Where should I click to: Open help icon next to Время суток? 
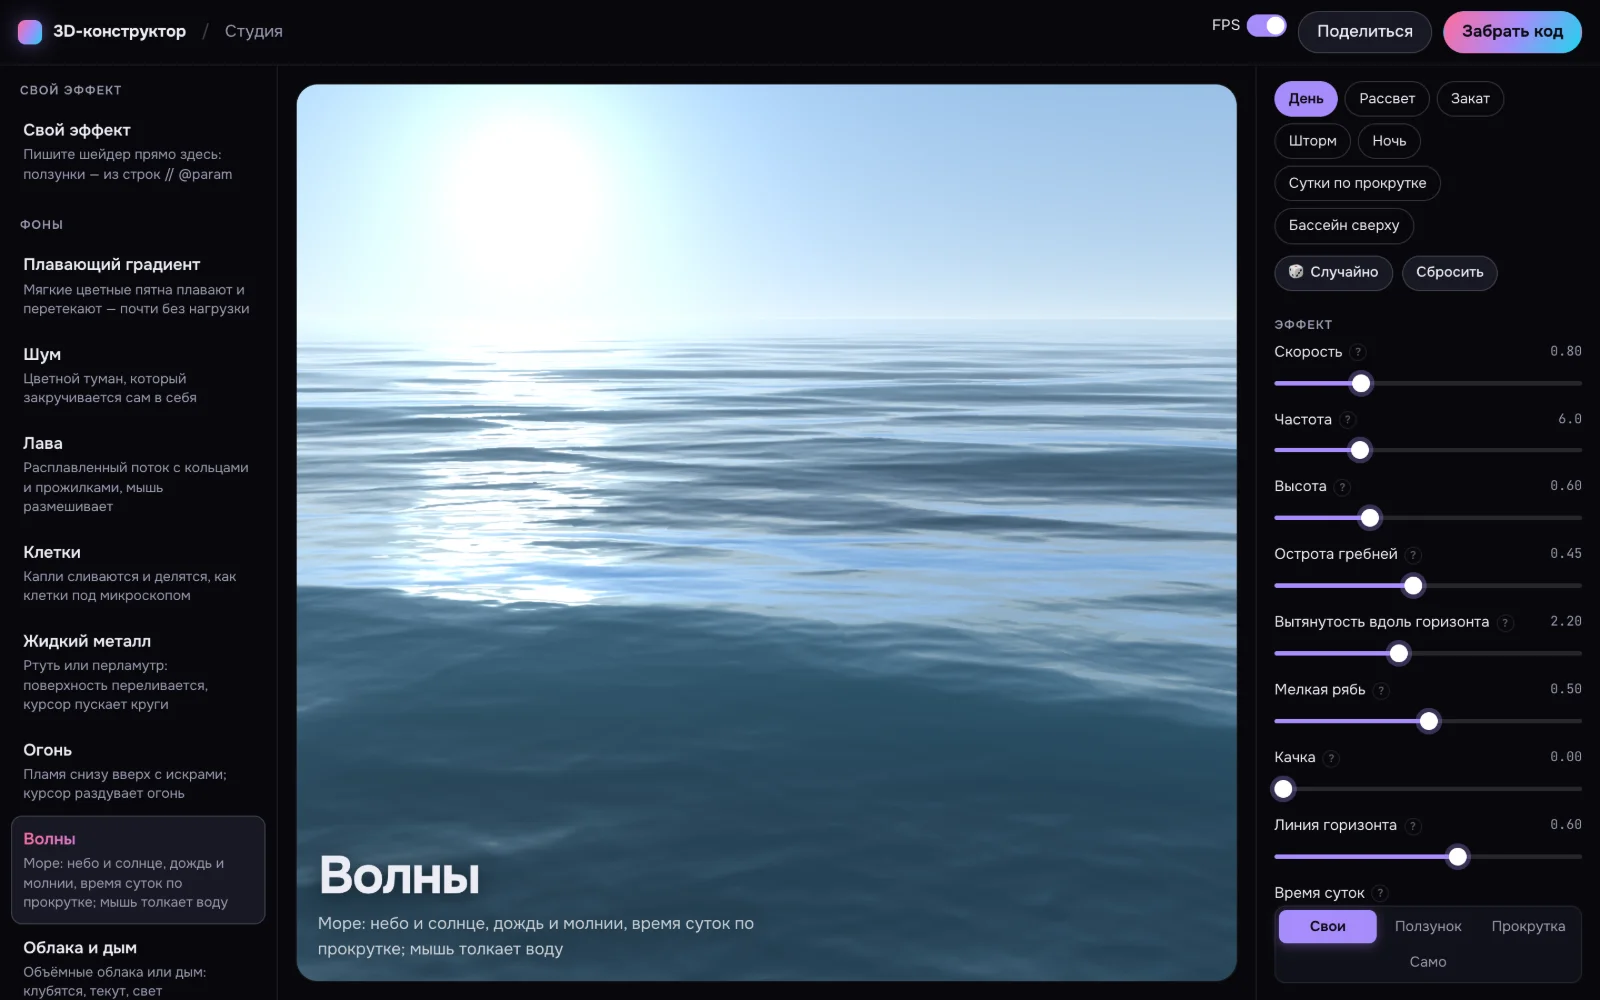1381,893
